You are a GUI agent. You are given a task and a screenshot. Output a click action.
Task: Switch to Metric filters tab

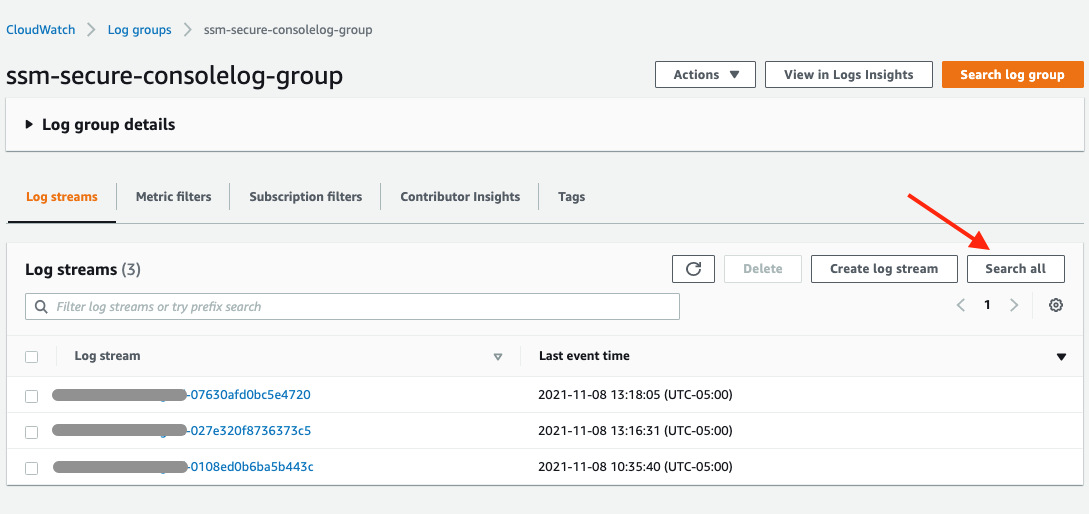[x=174, y=197]
